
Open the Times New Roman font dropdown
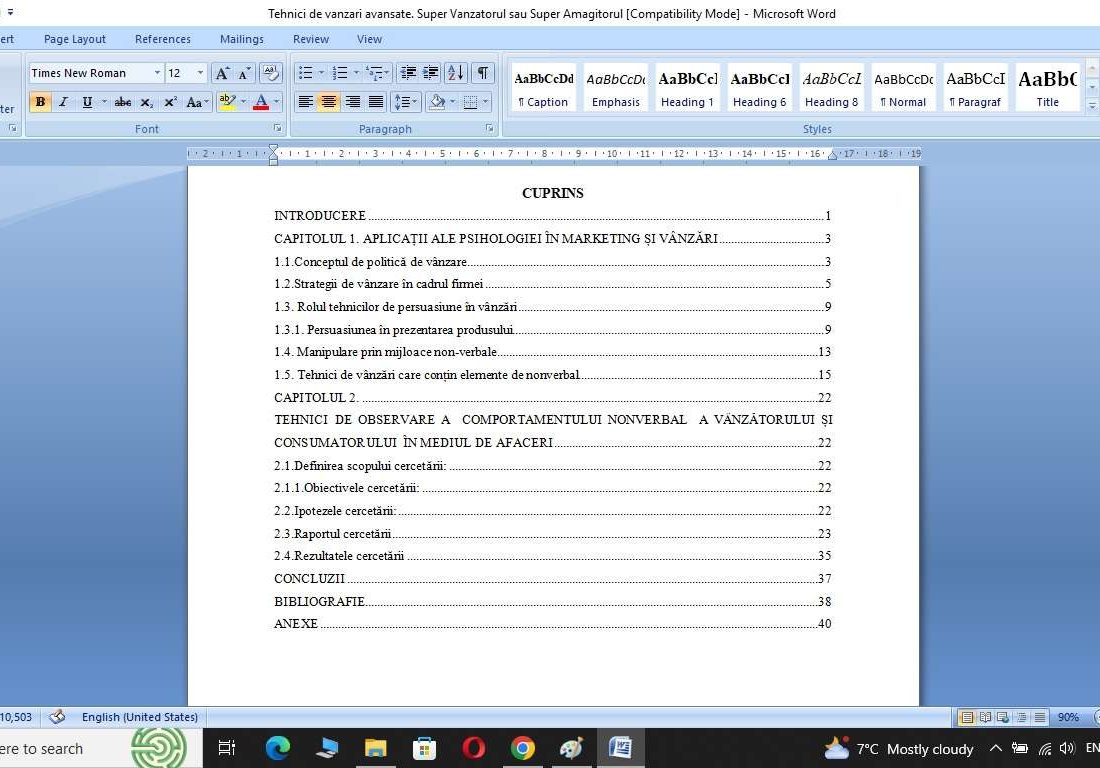pos(157,73)
